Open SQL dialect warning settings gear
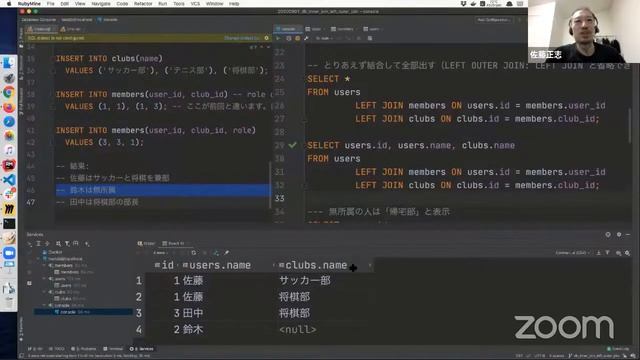Screen dimensions: 640x360 (267, 38)
